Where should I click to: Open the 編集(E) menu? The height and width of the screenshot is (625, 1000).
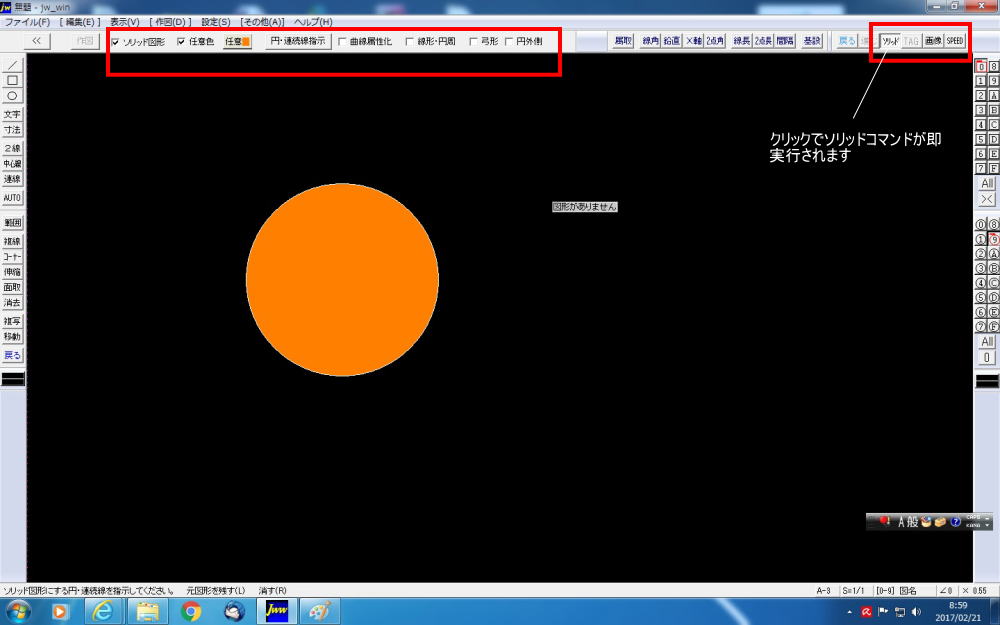[80, 22]
